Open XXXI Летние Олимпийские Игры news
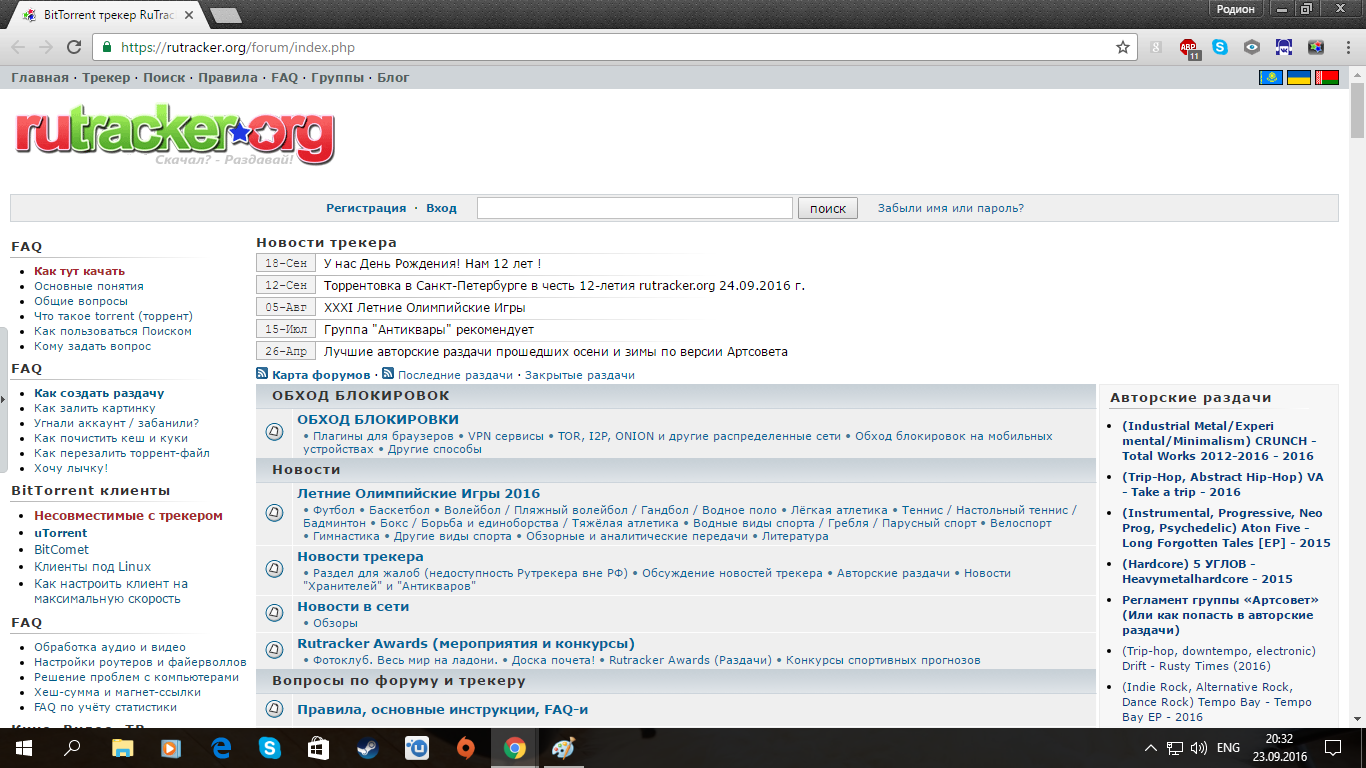 (425, 307)
